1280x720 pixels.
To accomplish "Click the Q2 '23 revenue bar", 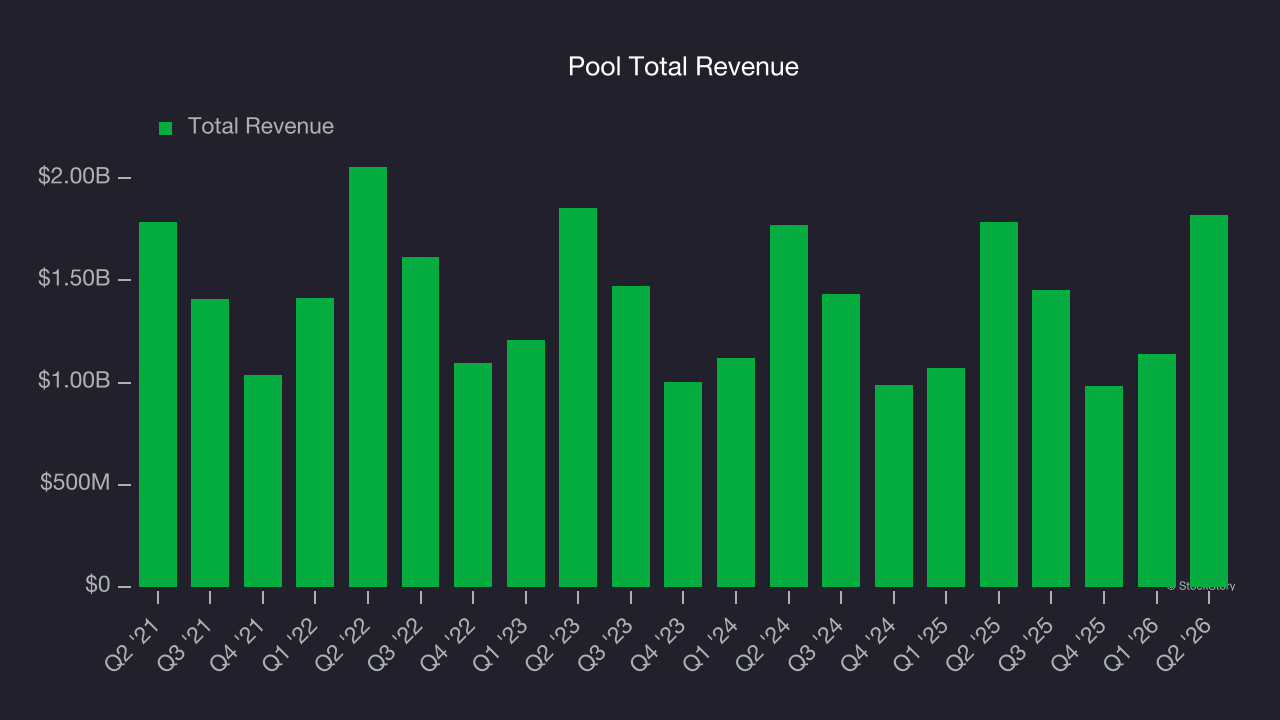I will [578, 397].
